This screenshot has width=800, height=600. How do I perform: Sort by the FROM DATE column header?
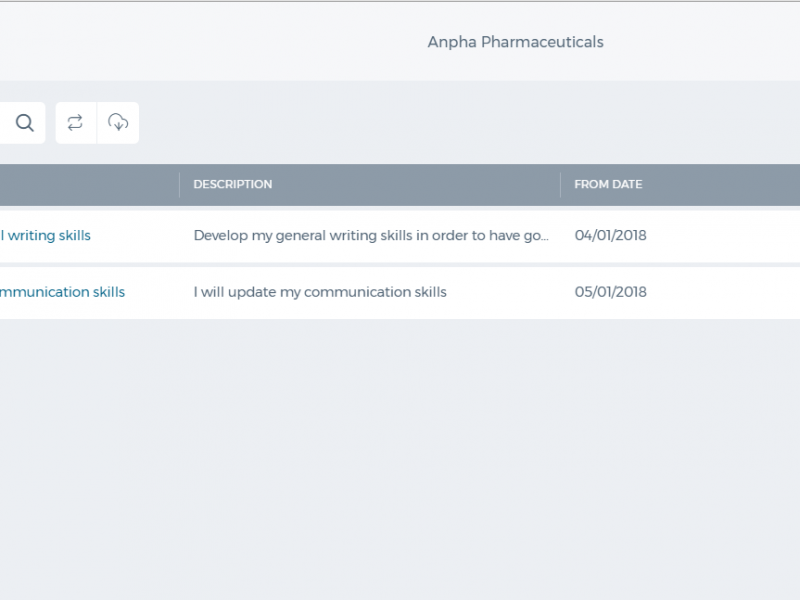click(608, 184)
